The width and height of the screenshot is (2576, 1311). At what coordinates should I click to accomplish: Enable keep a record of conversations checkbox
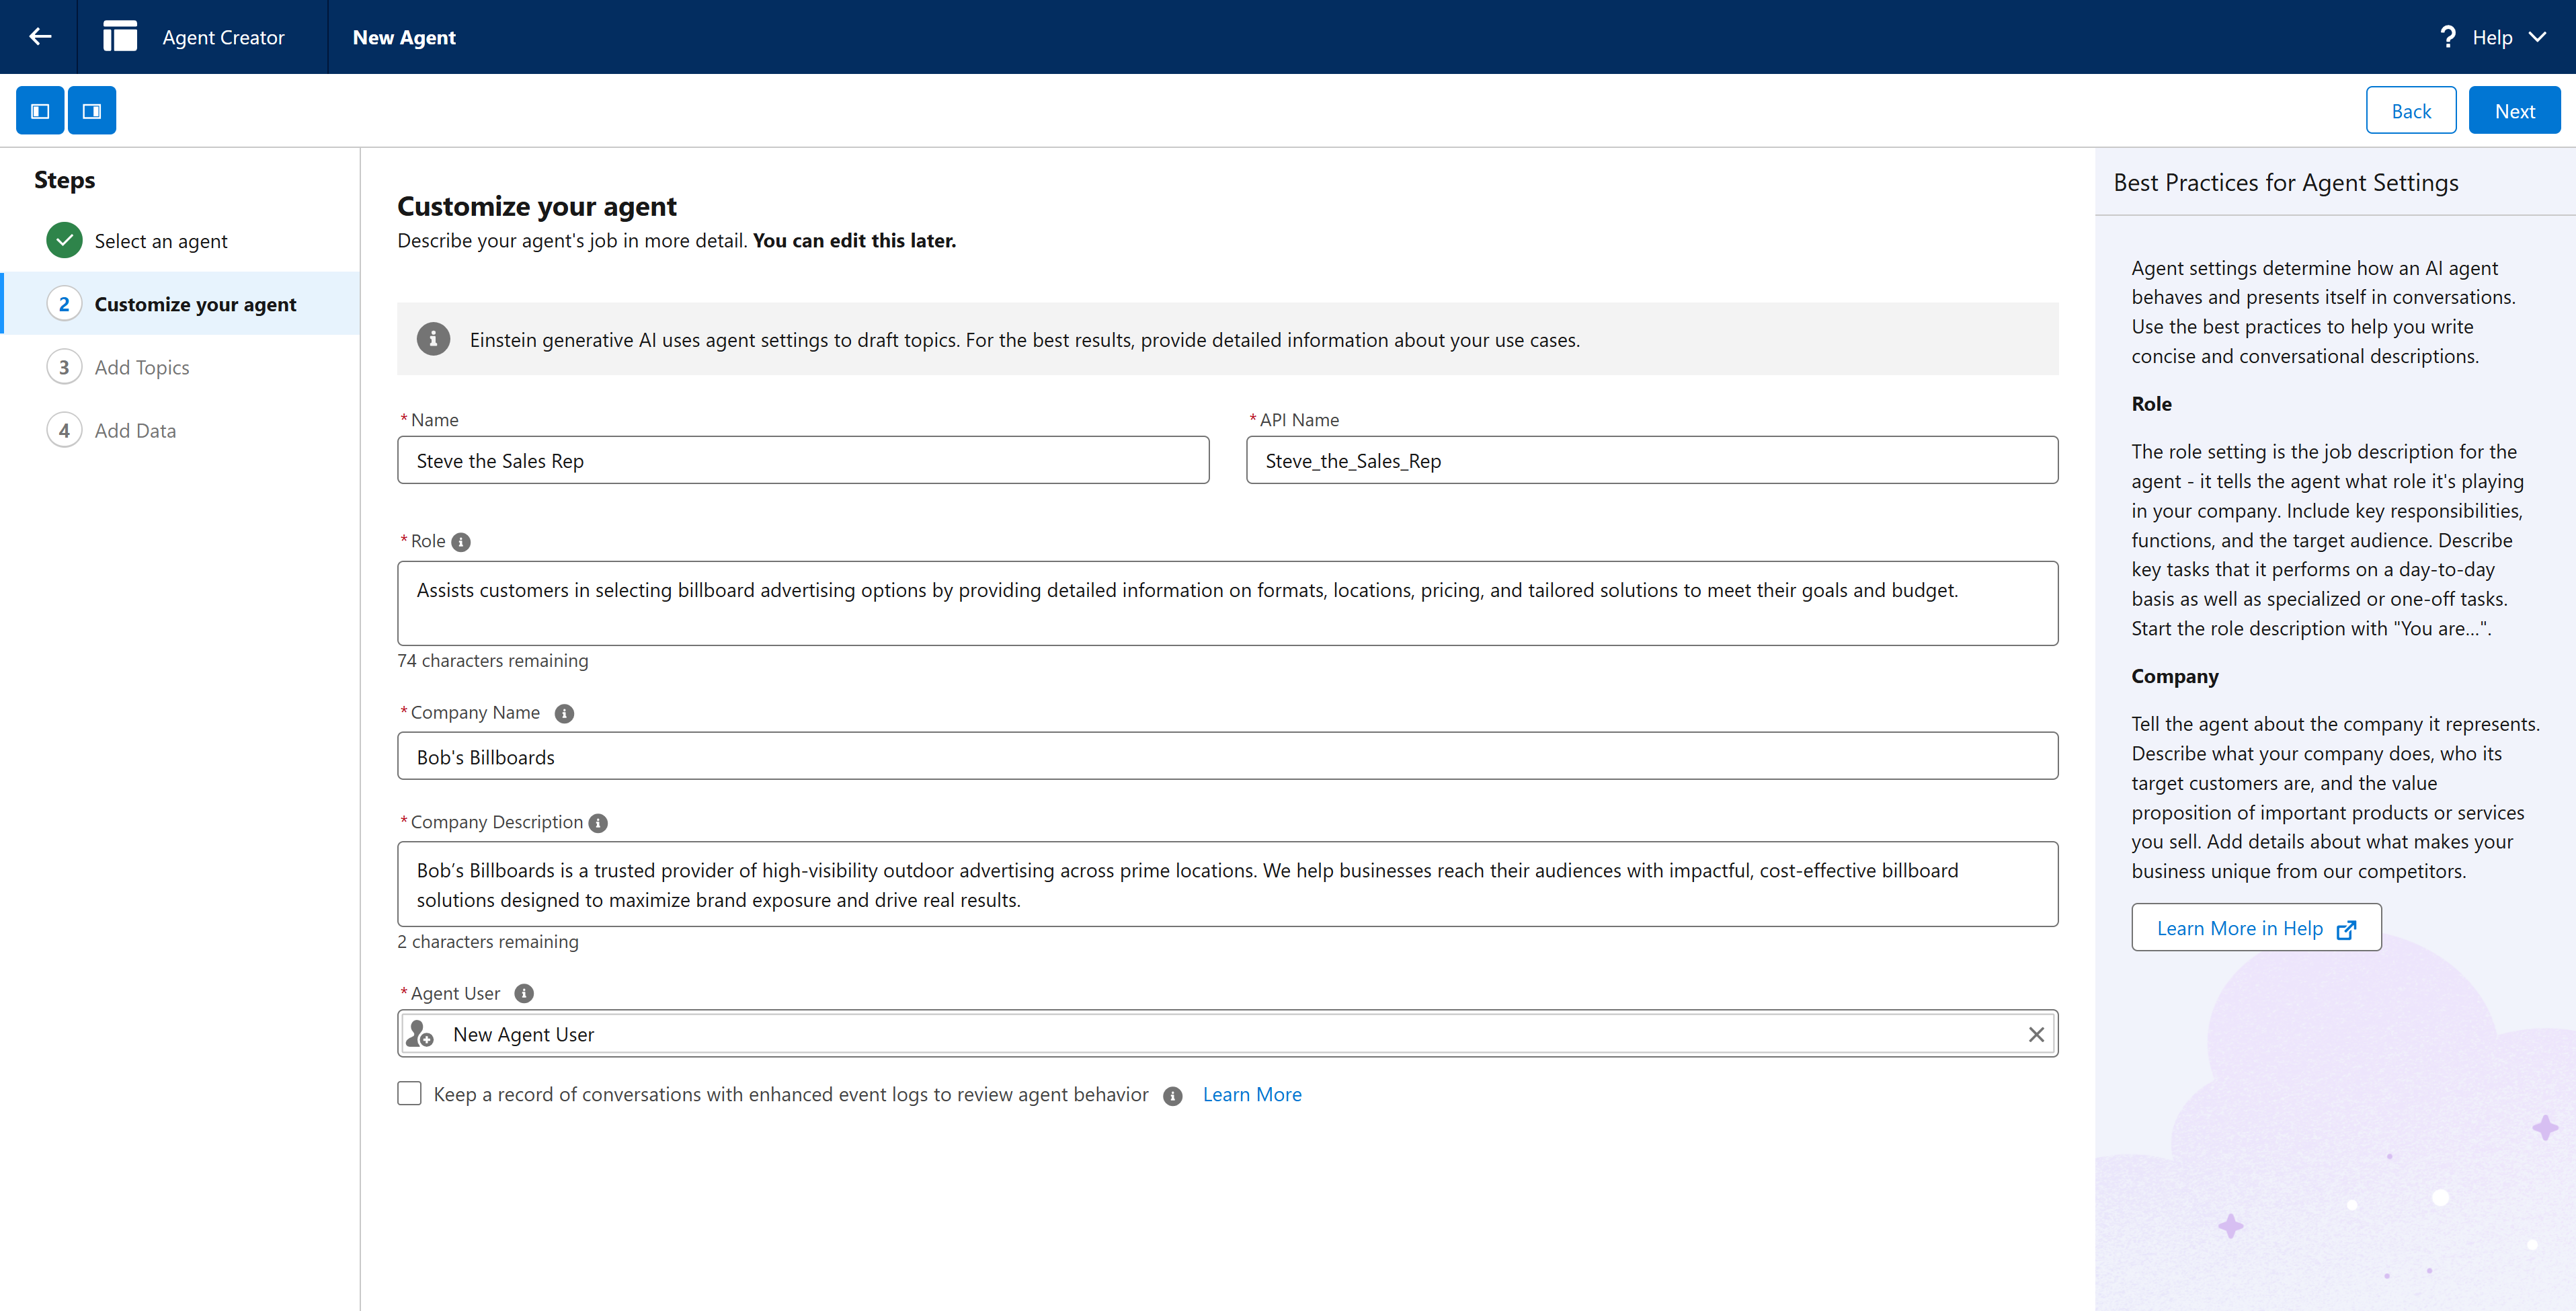pos(409,1094)
